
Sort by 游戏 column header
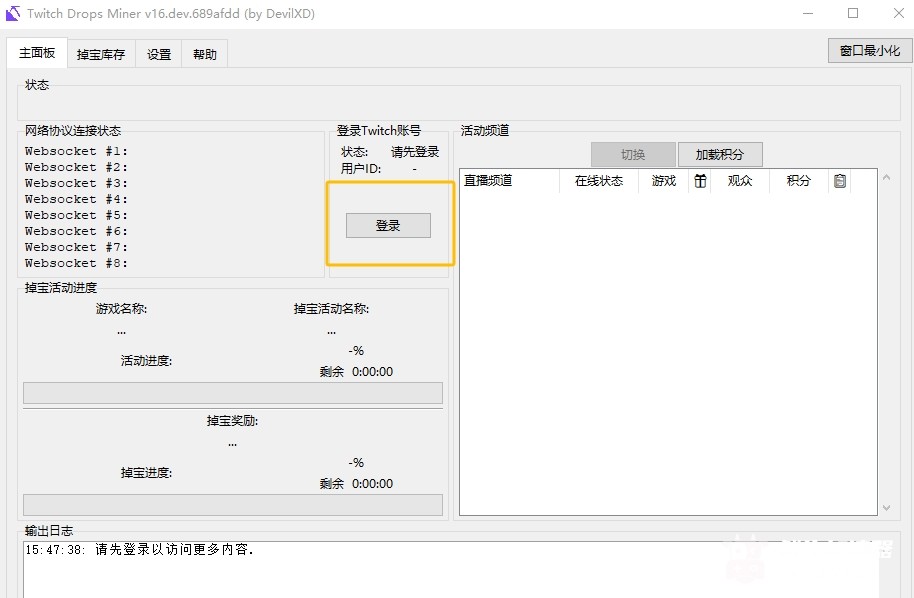pos(663,181)
